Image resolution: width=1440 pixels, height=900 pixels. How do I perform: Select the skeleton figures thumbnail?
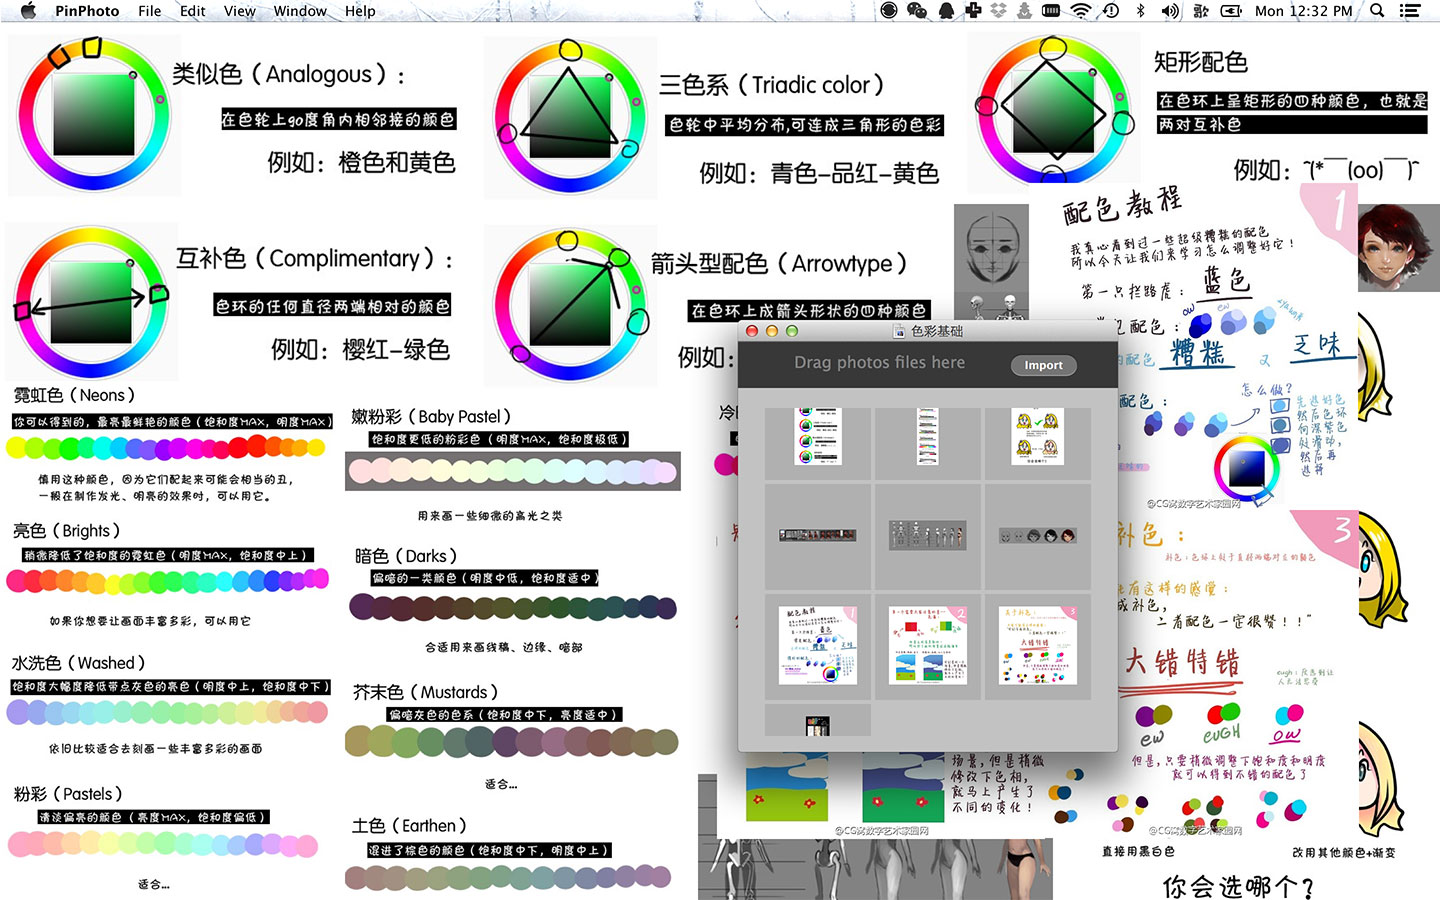928,535
